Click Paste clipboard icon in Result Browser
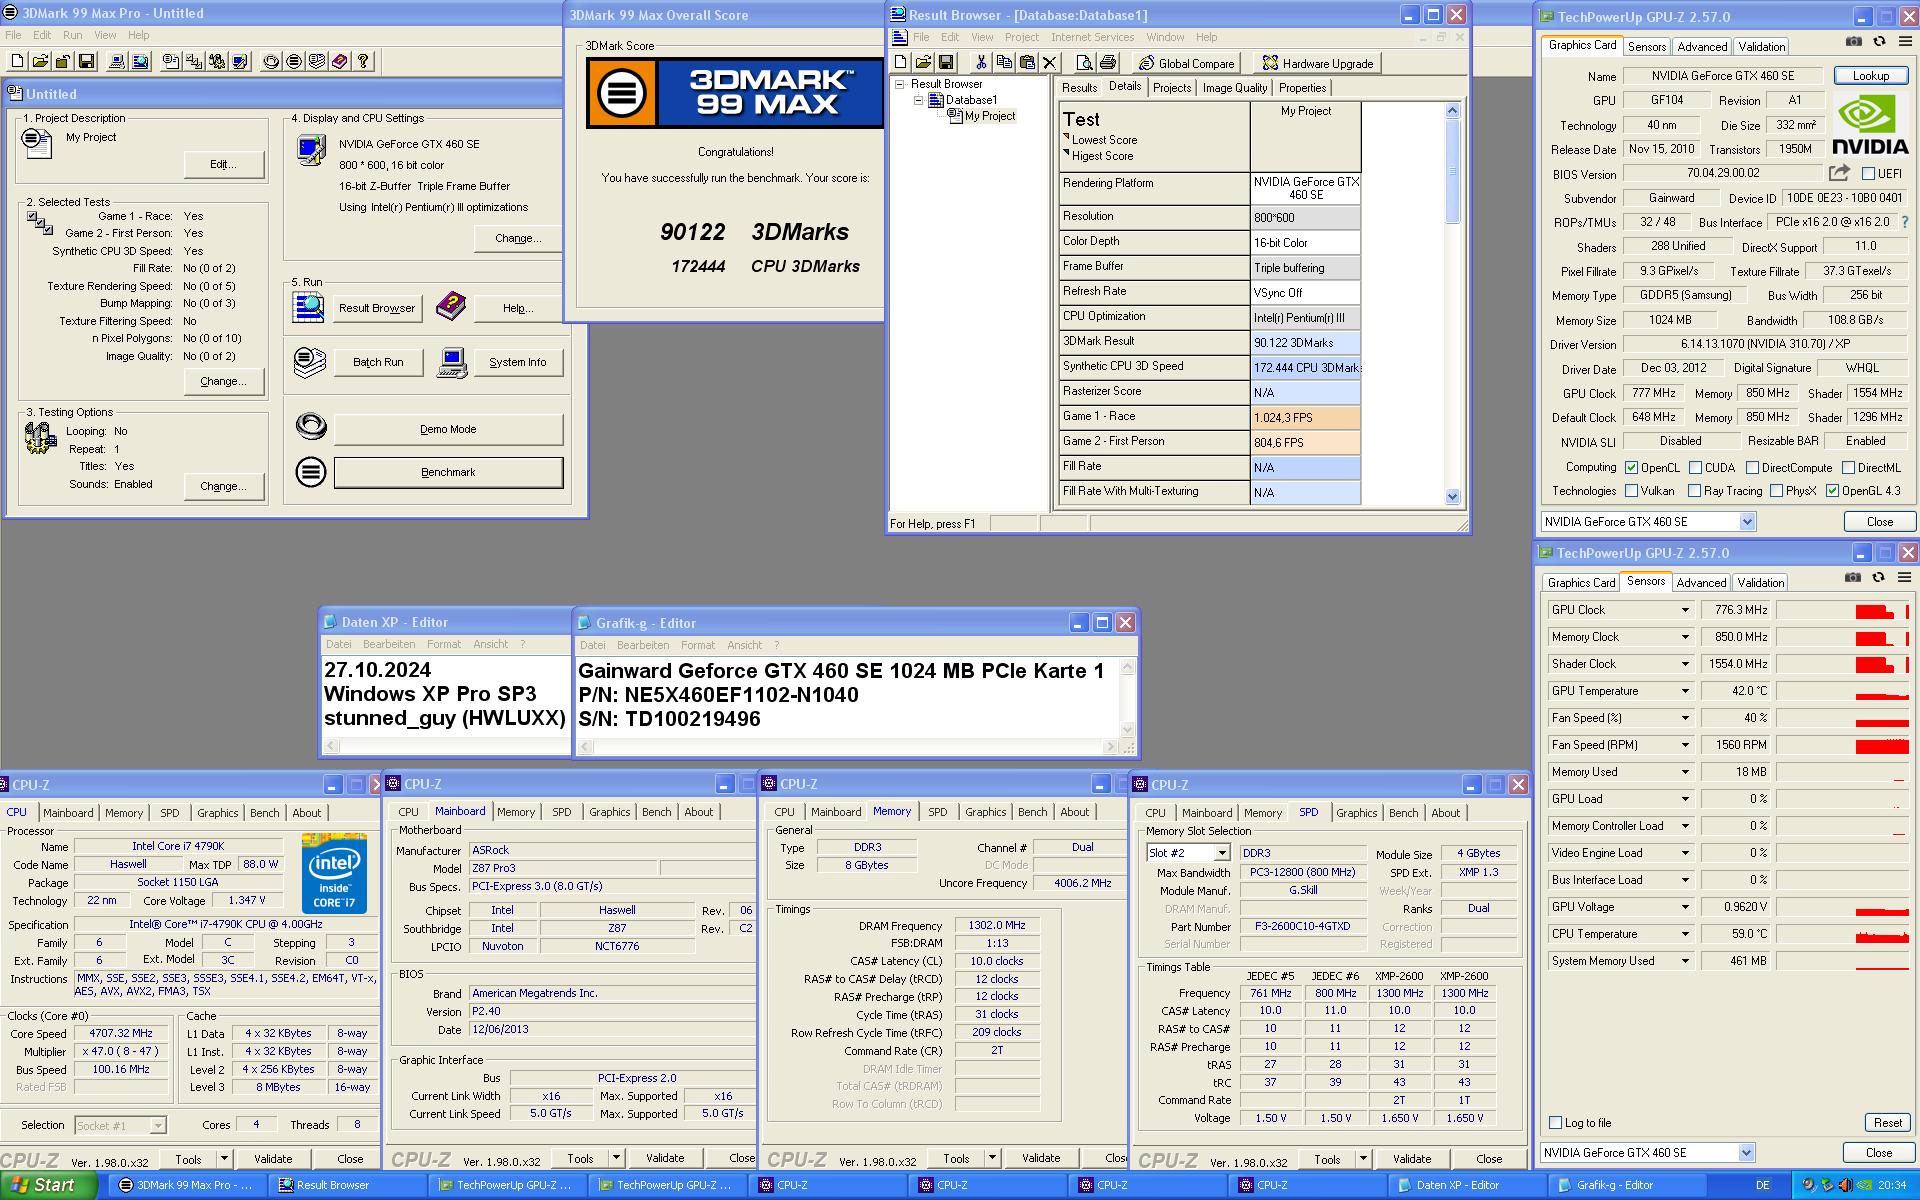This screenshot has width=1920, height=1200. 1027,62
